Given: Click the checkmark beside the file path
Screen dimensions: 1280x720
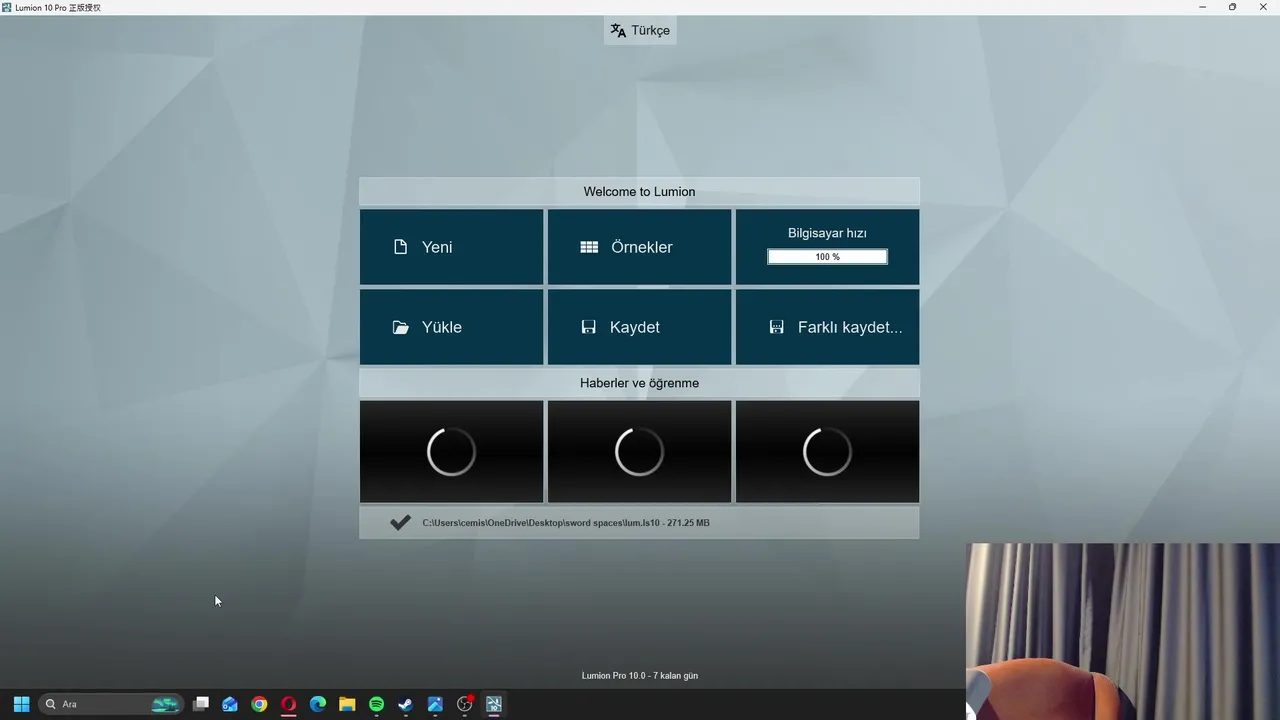Looking at the screenshot, I should [400, 522].
